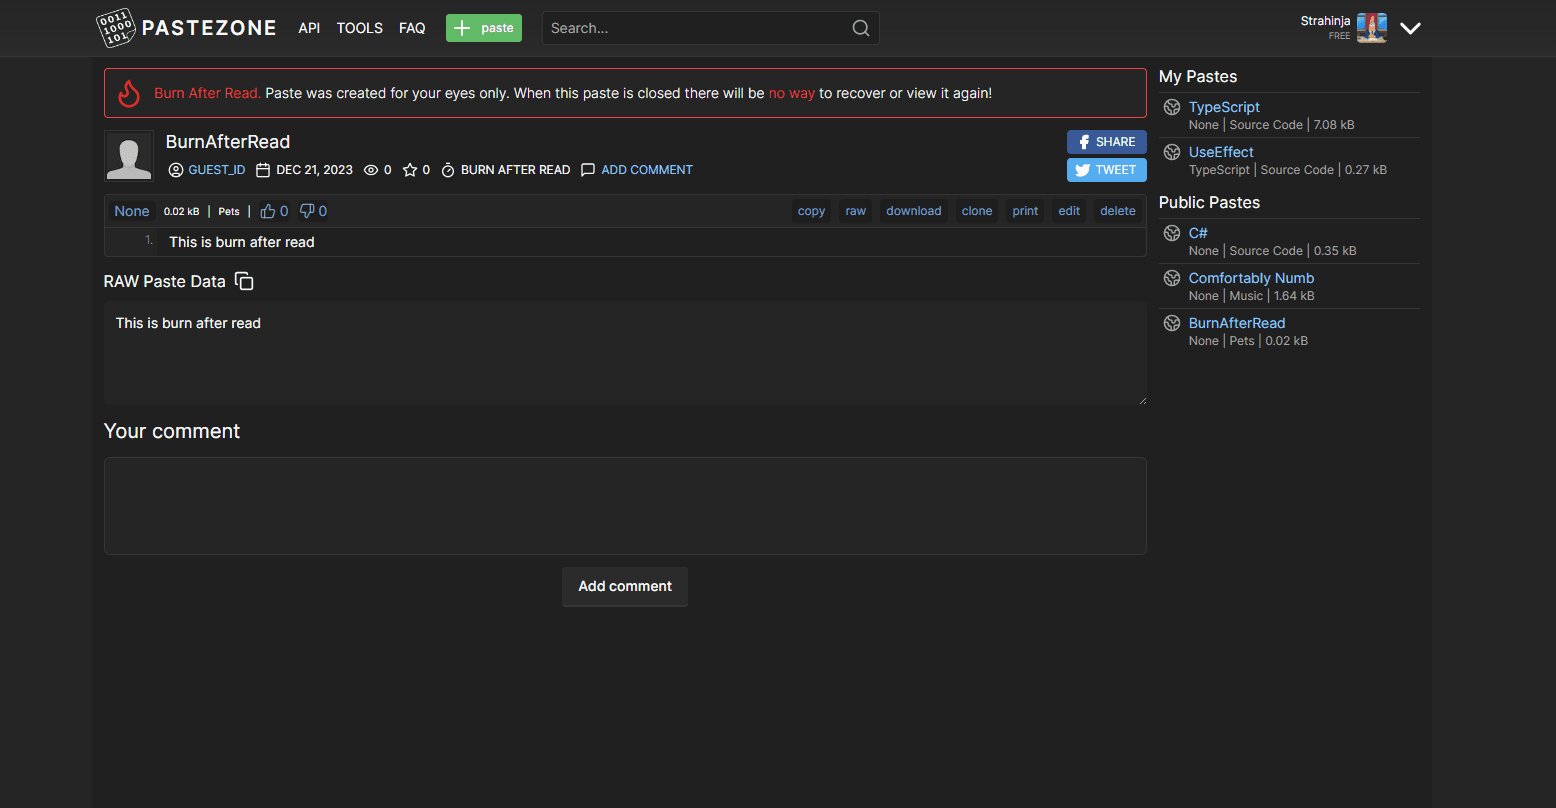Click the raw textarea resize handle
Viewport: 1556px width, 808px height.
1142,400
